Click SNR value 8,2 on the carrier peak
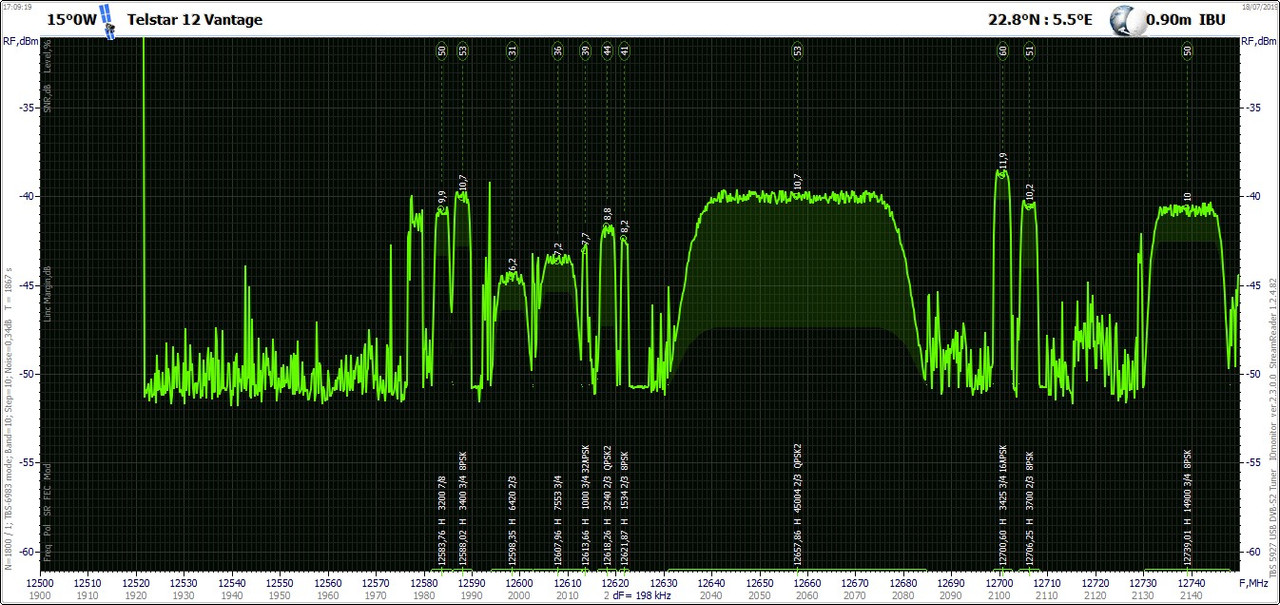 coord(625,228)
